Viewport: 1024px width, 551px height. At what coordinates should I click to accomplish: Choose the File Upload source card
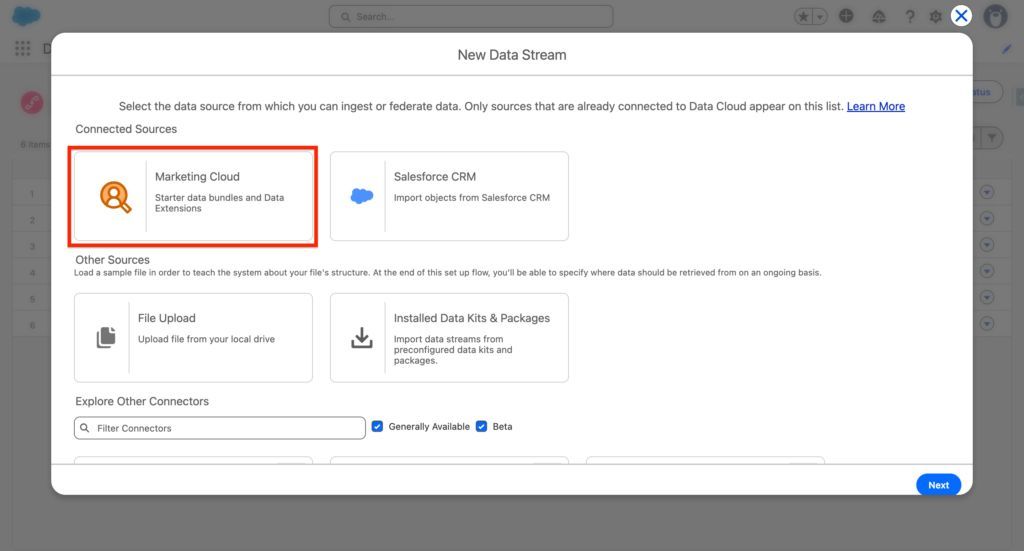tap(193, 338)
